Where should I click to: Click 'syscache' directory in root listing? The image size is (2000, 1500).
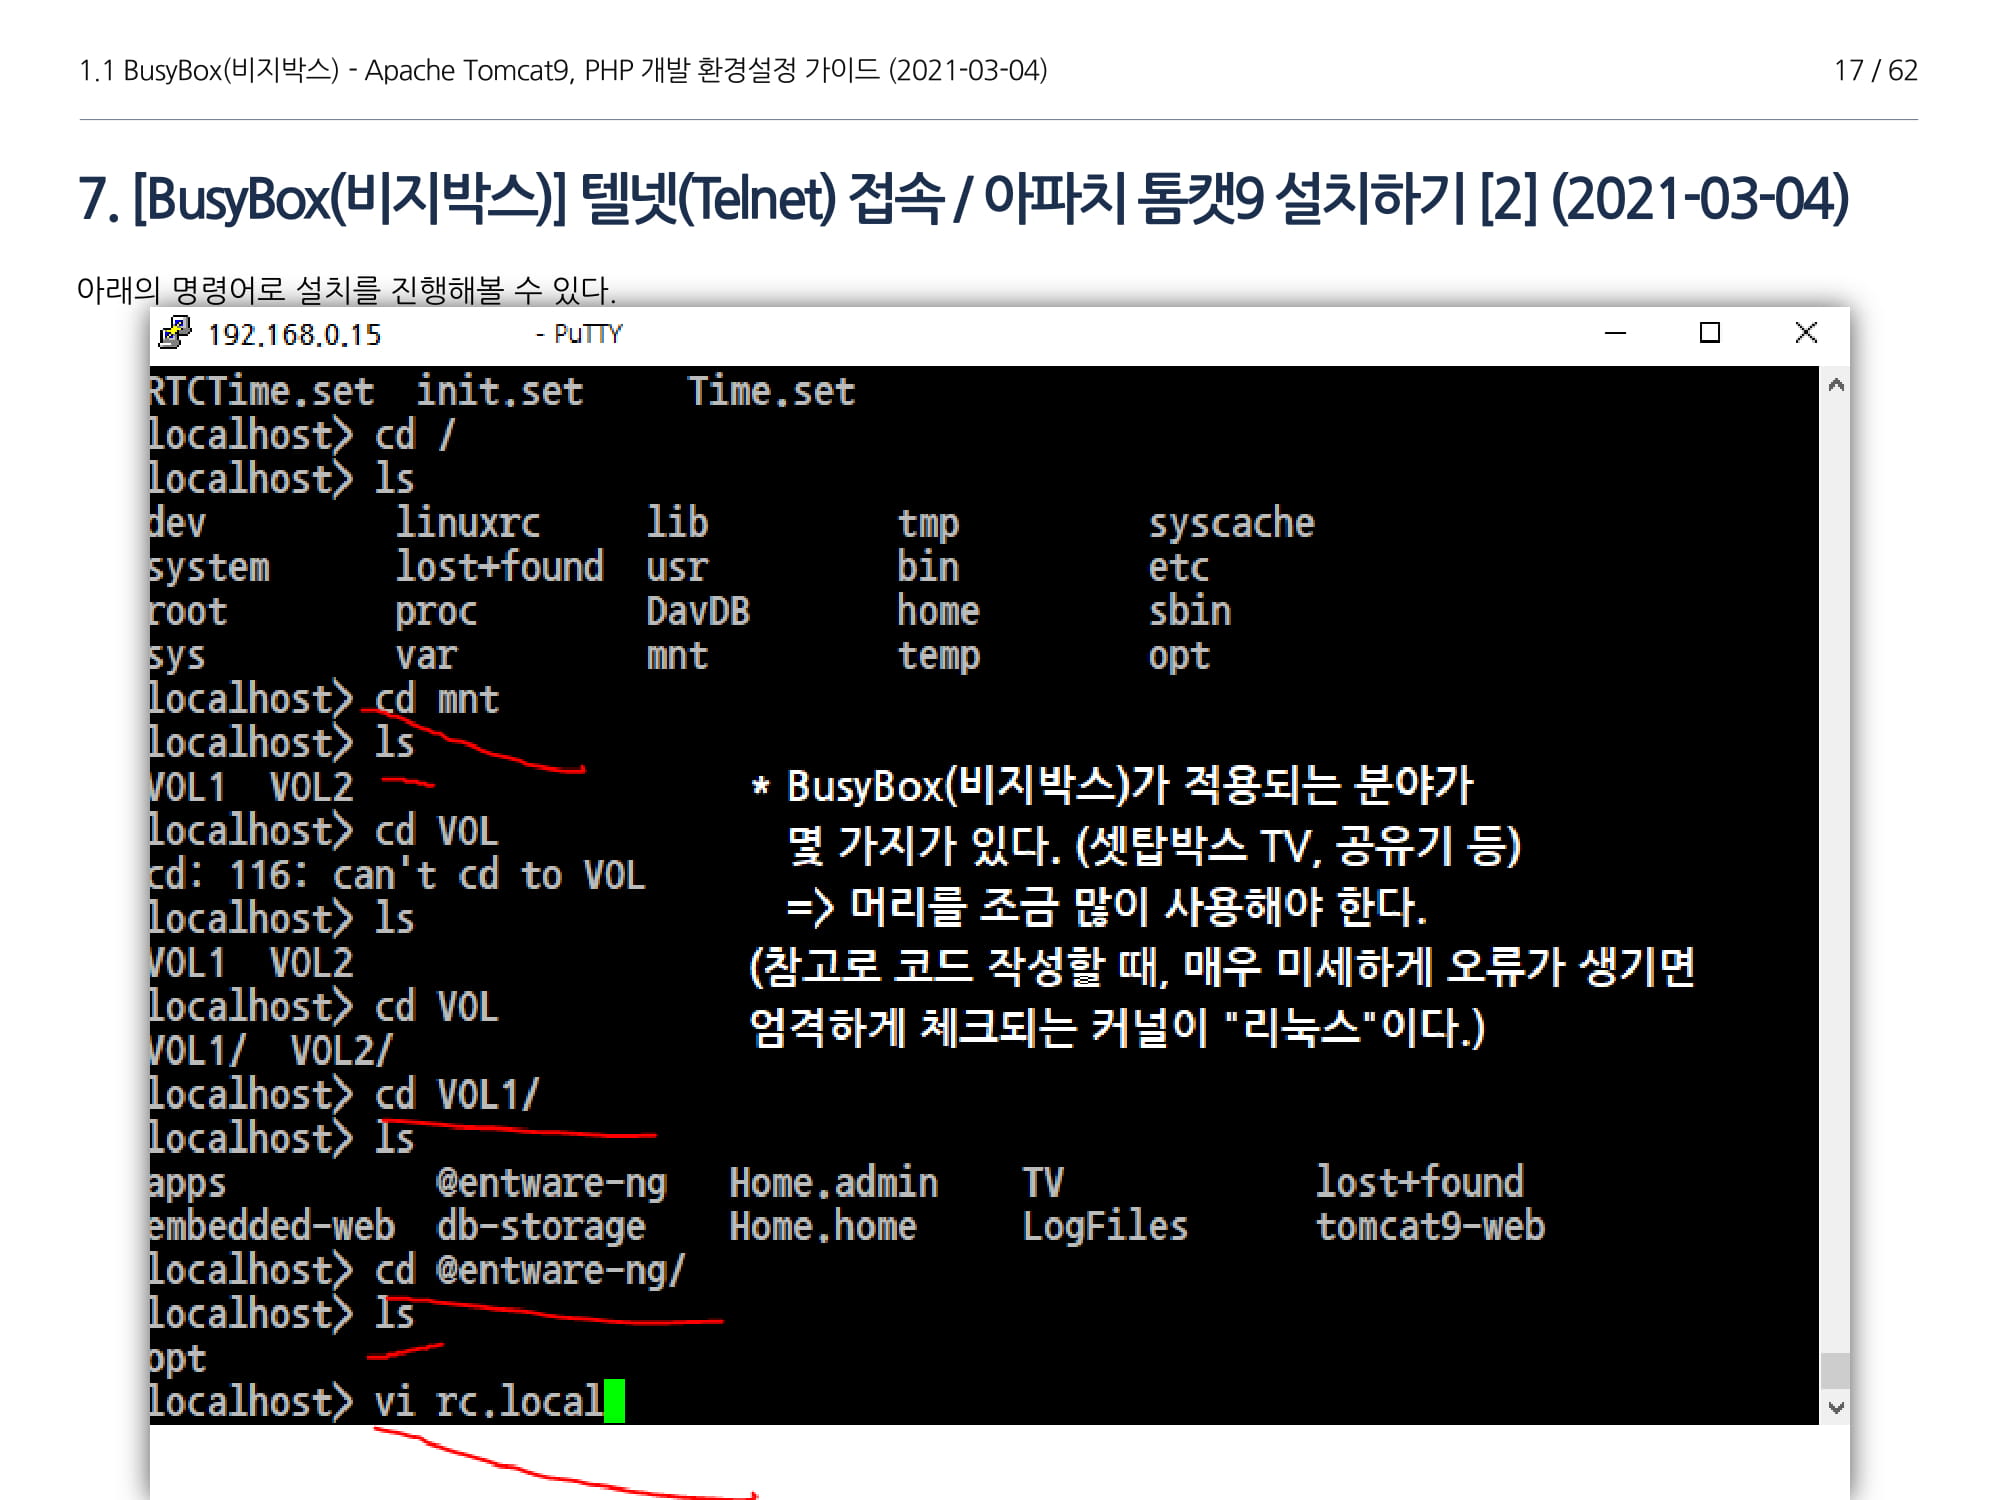[x=1231, y=523]
